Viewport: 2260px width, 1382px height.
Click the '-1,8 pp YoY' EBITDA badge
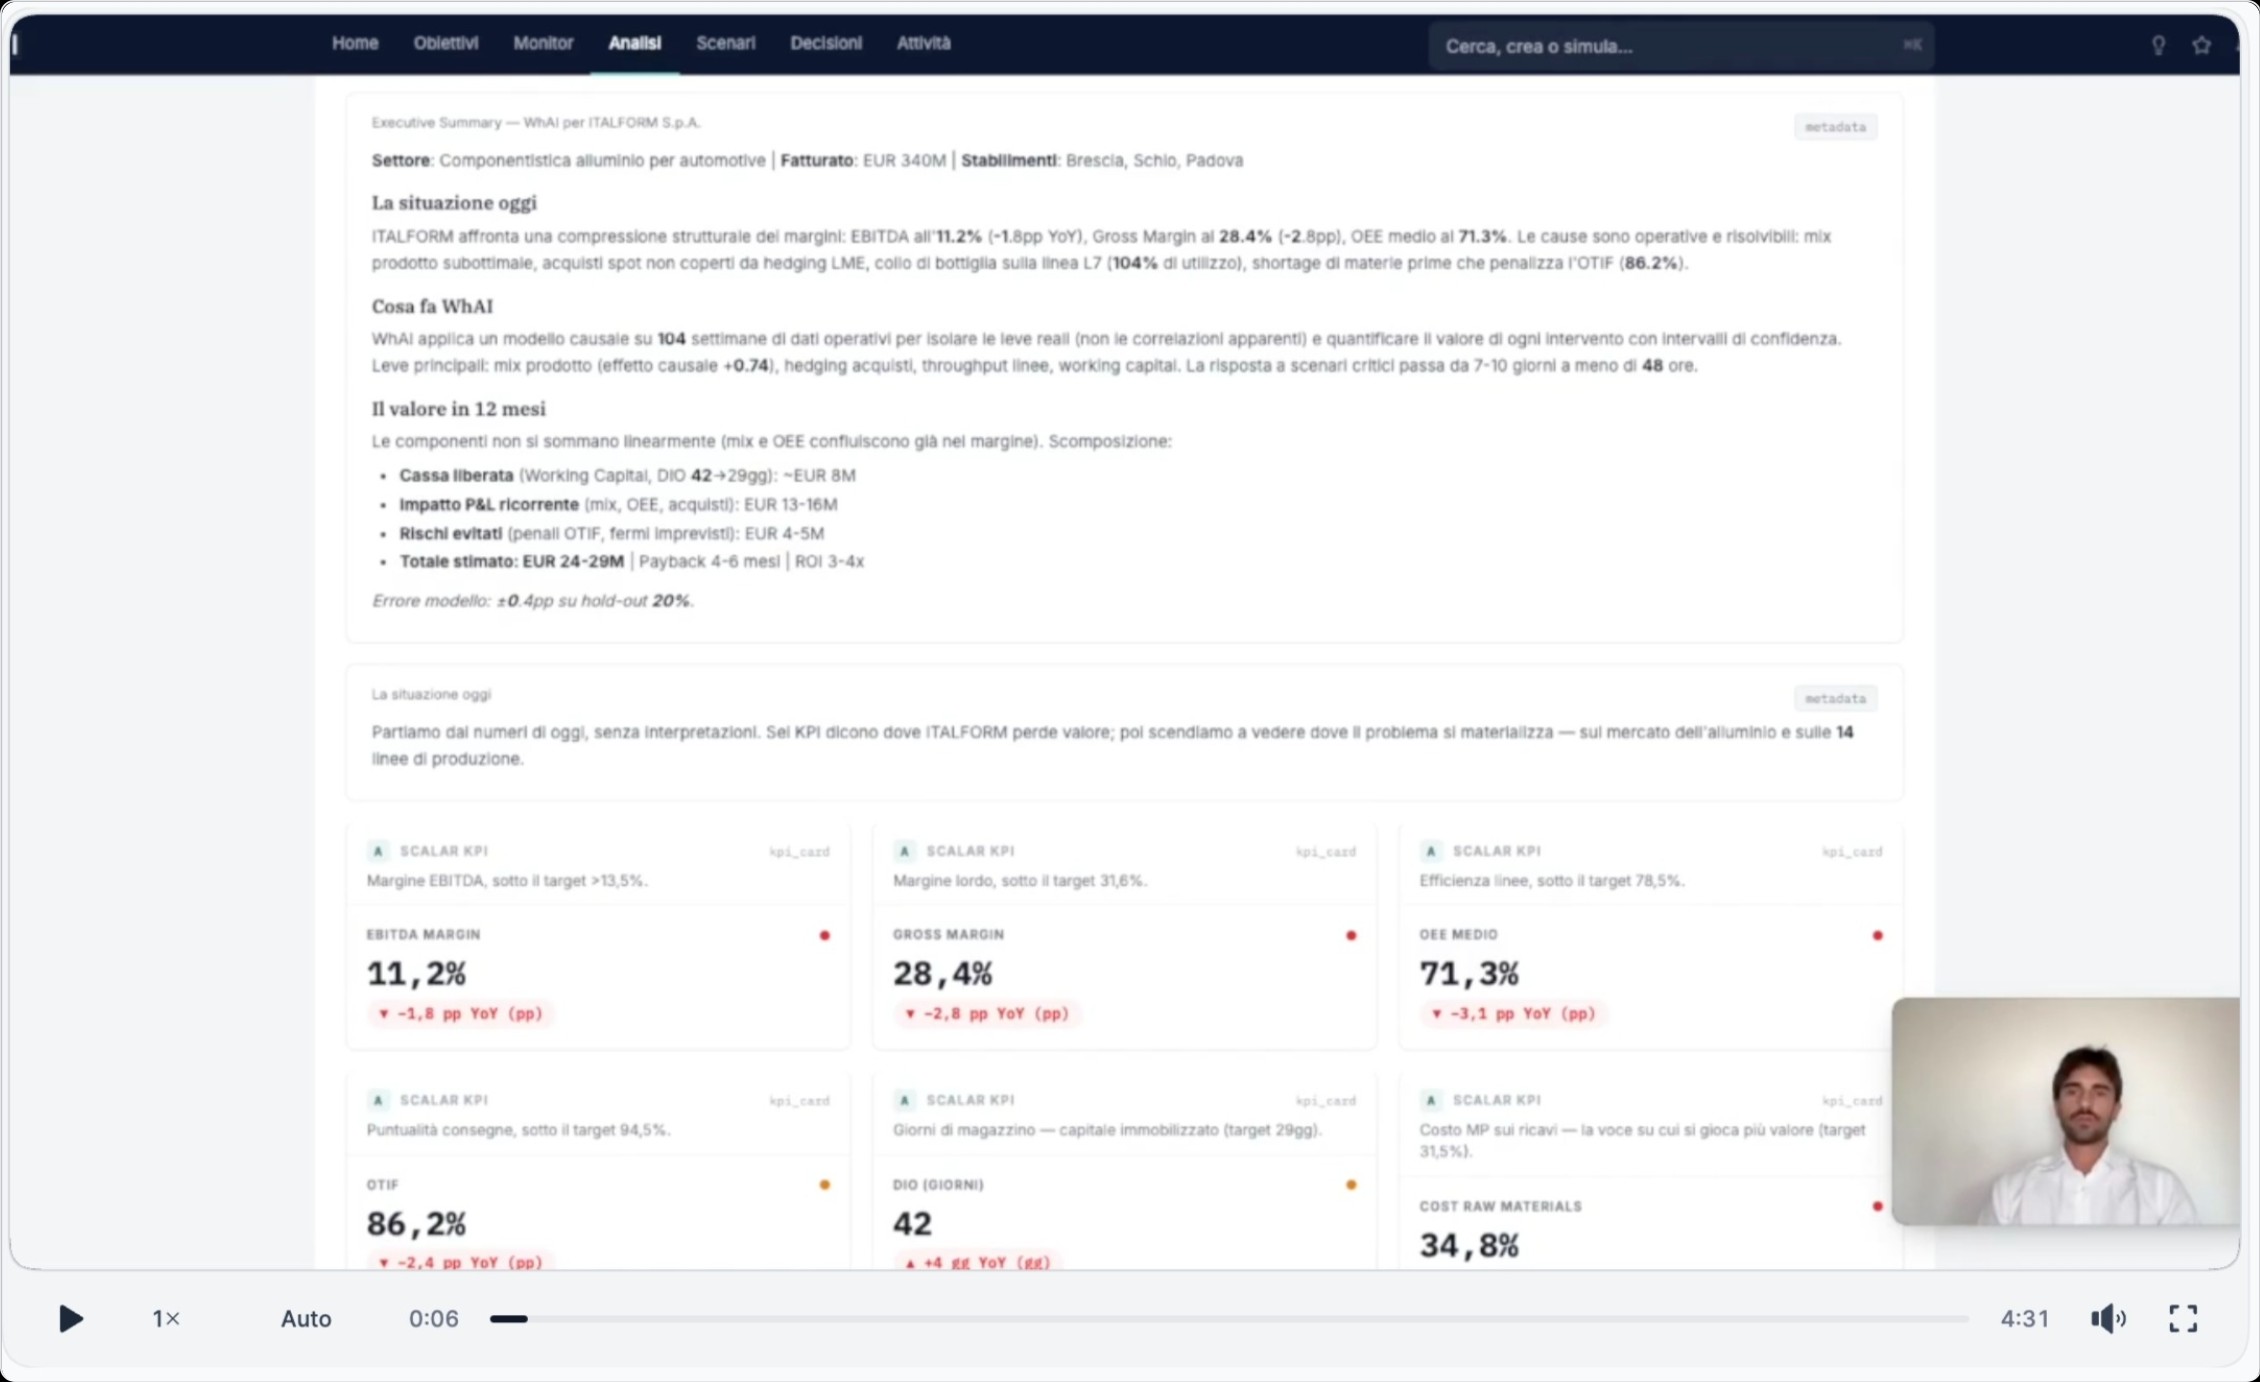460,1014
